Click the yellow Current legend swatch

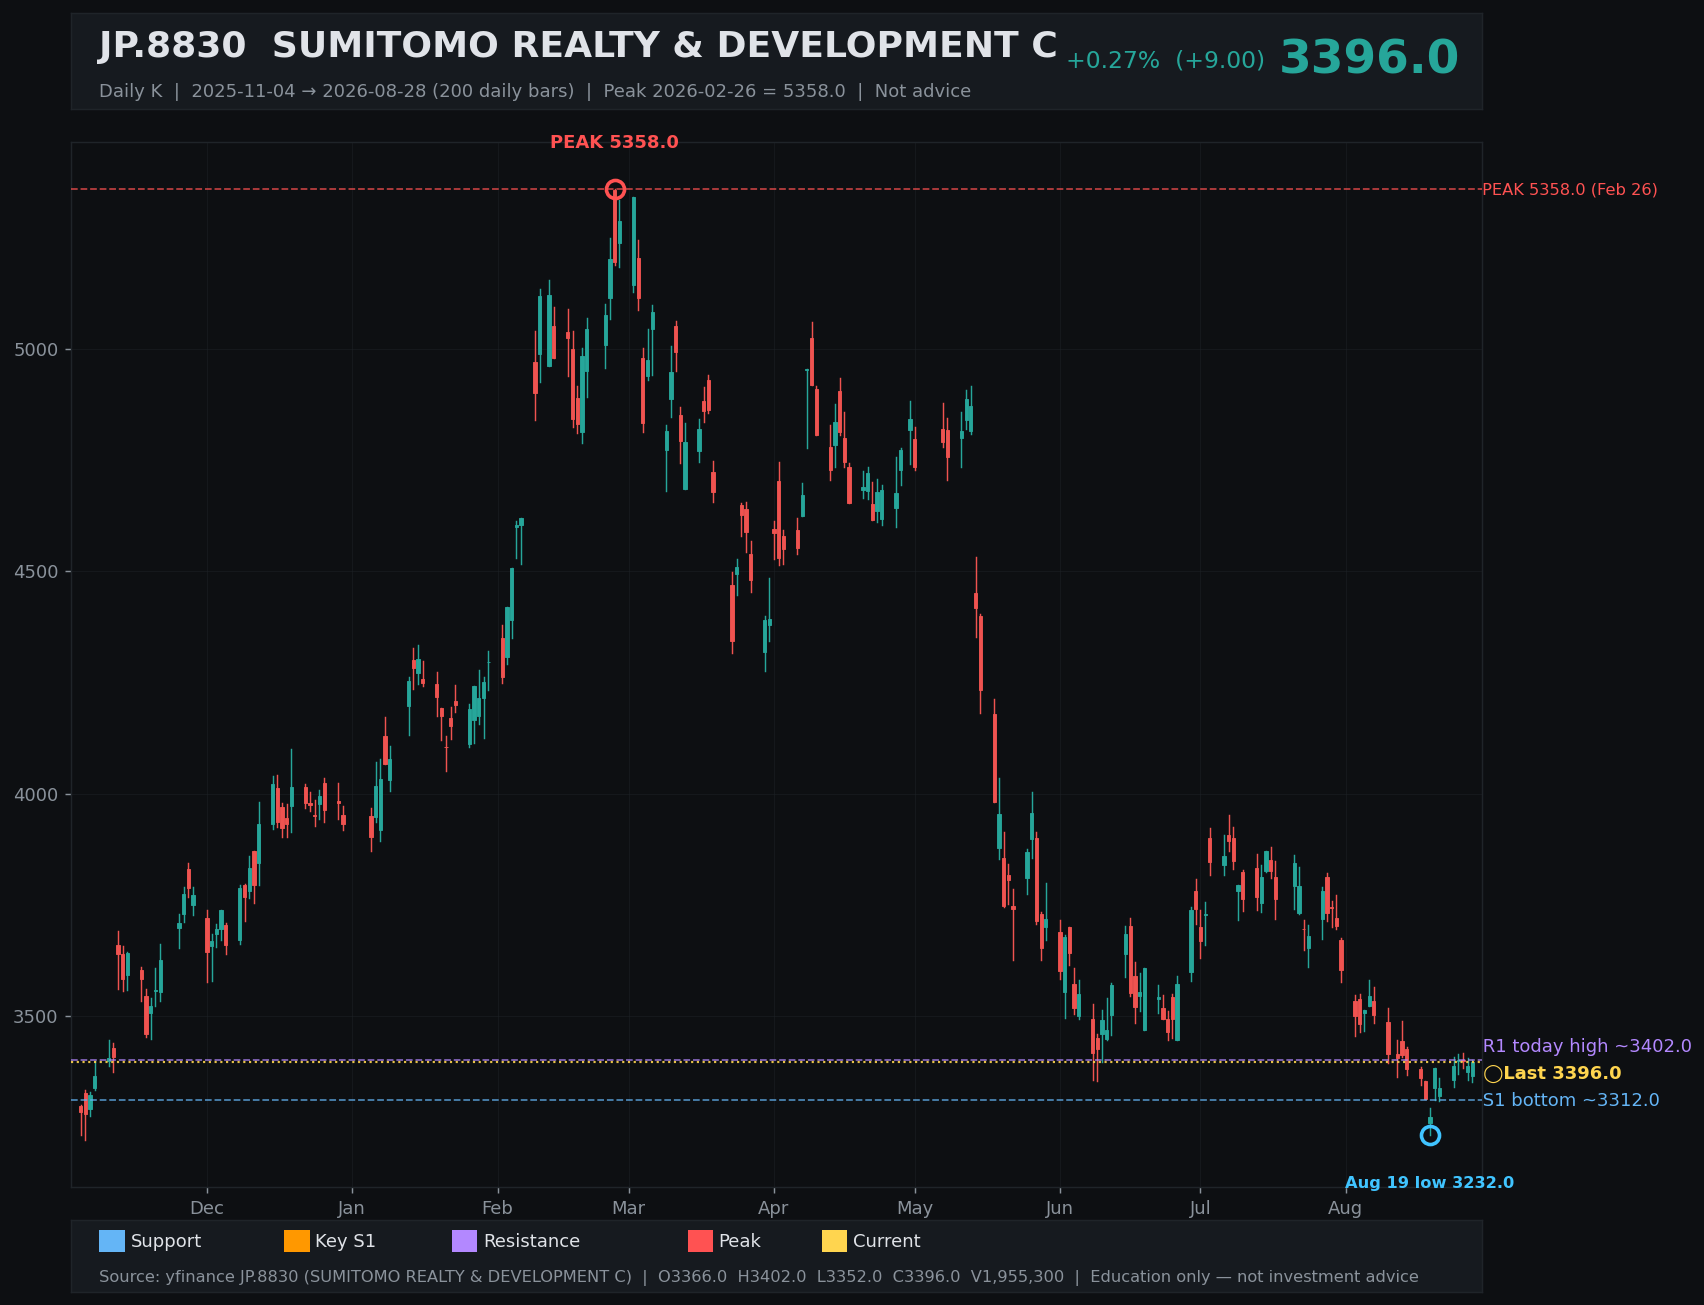(834, 1241)
